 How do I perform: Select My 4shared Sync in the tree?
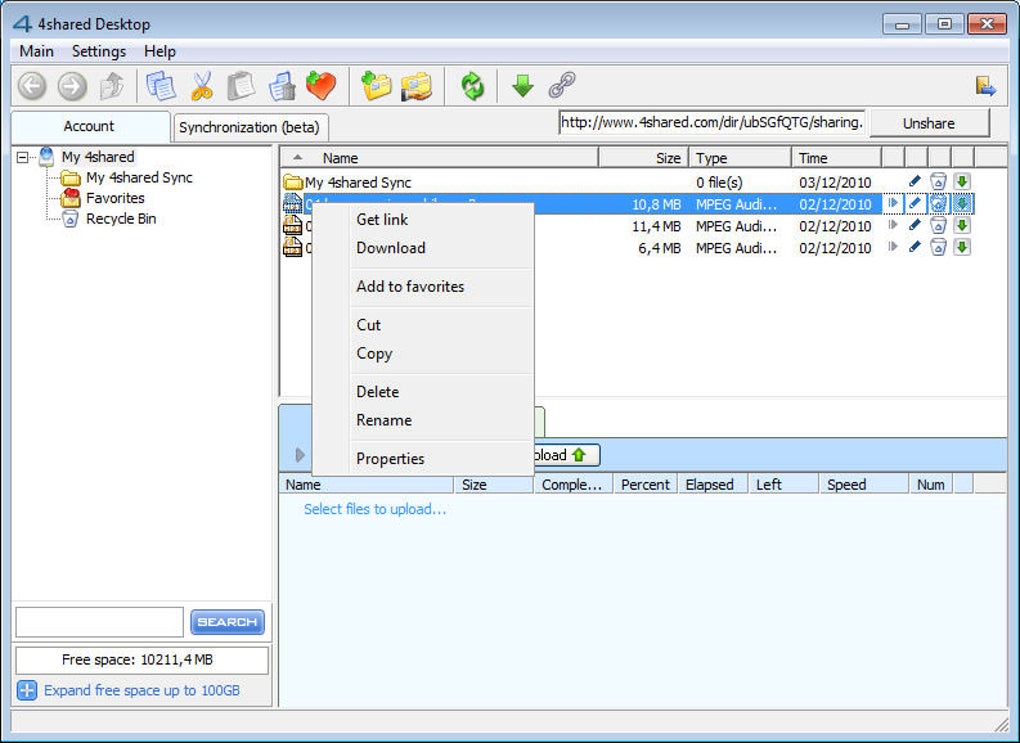tap(139, 178)
